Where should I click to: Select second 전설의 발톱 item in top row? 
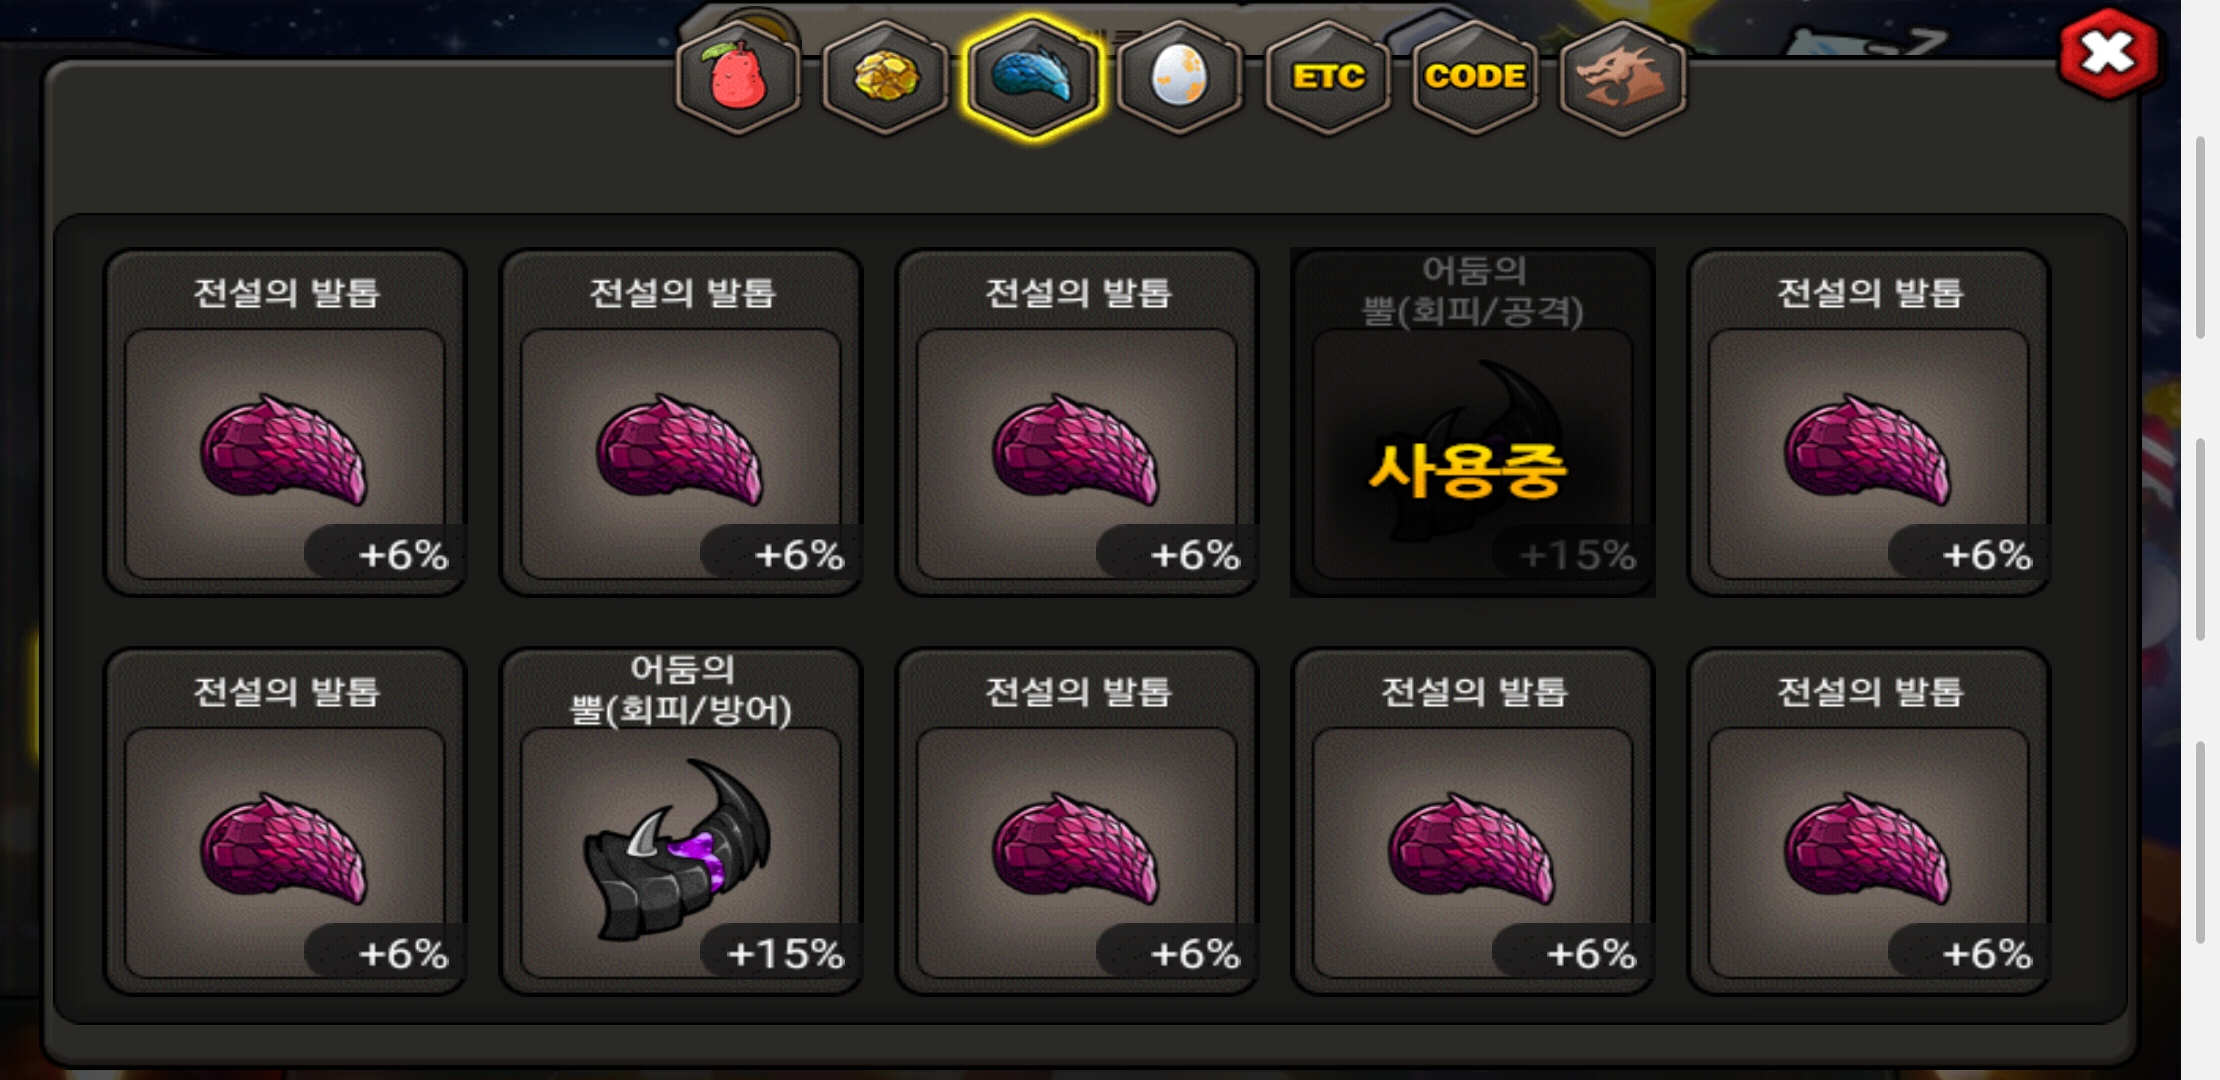[x=682, y=423]
